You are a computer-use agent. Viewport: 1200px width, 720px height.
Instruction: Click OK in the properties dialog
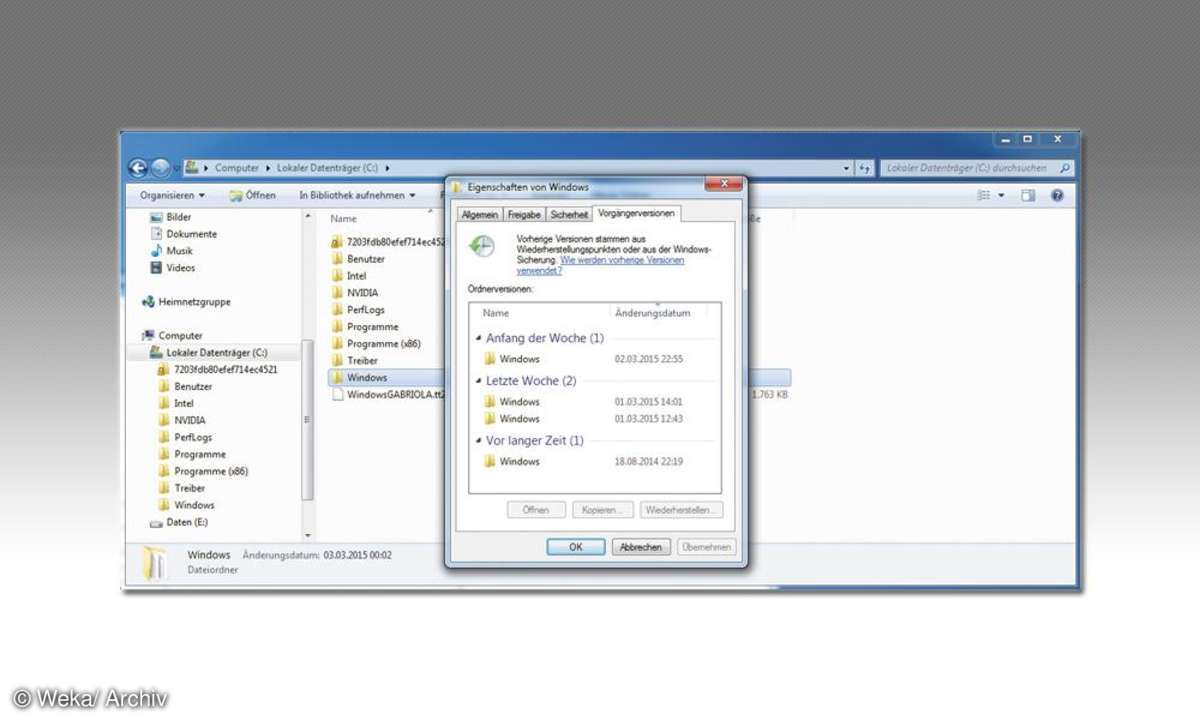[x=576, y=547]
